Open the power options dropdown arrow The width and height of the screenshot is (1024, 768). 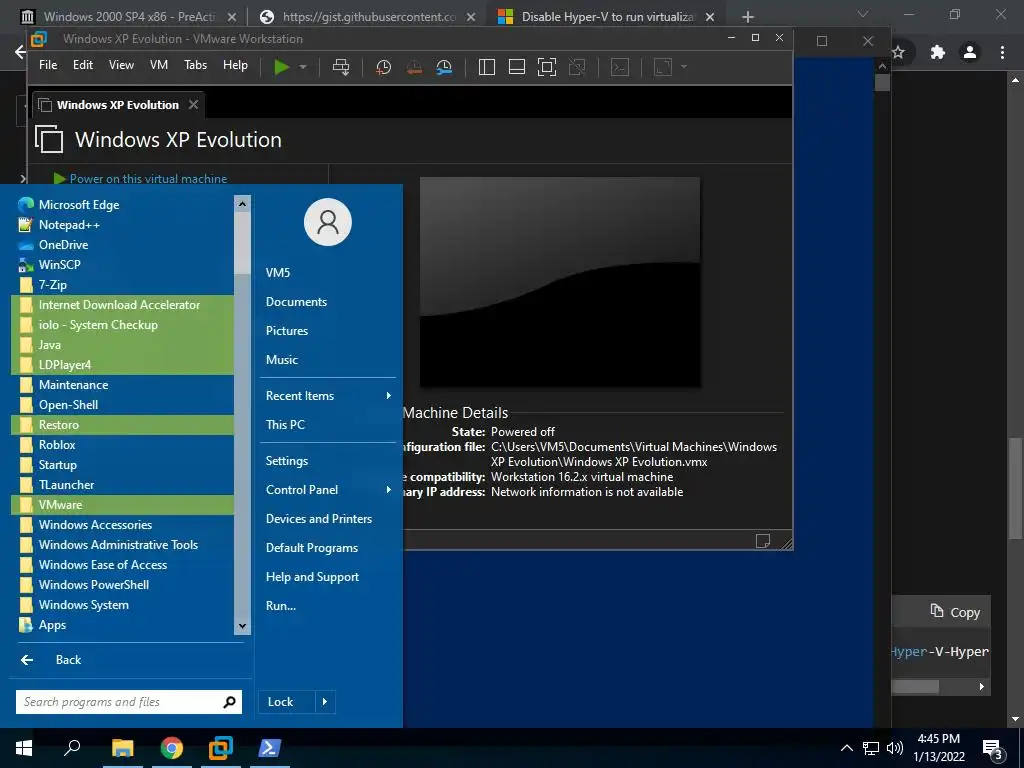[x=303, y=67]
